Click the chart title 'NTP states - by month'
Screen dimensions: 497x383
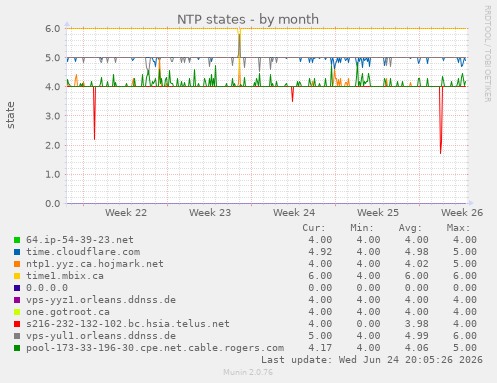coord(248,19)
